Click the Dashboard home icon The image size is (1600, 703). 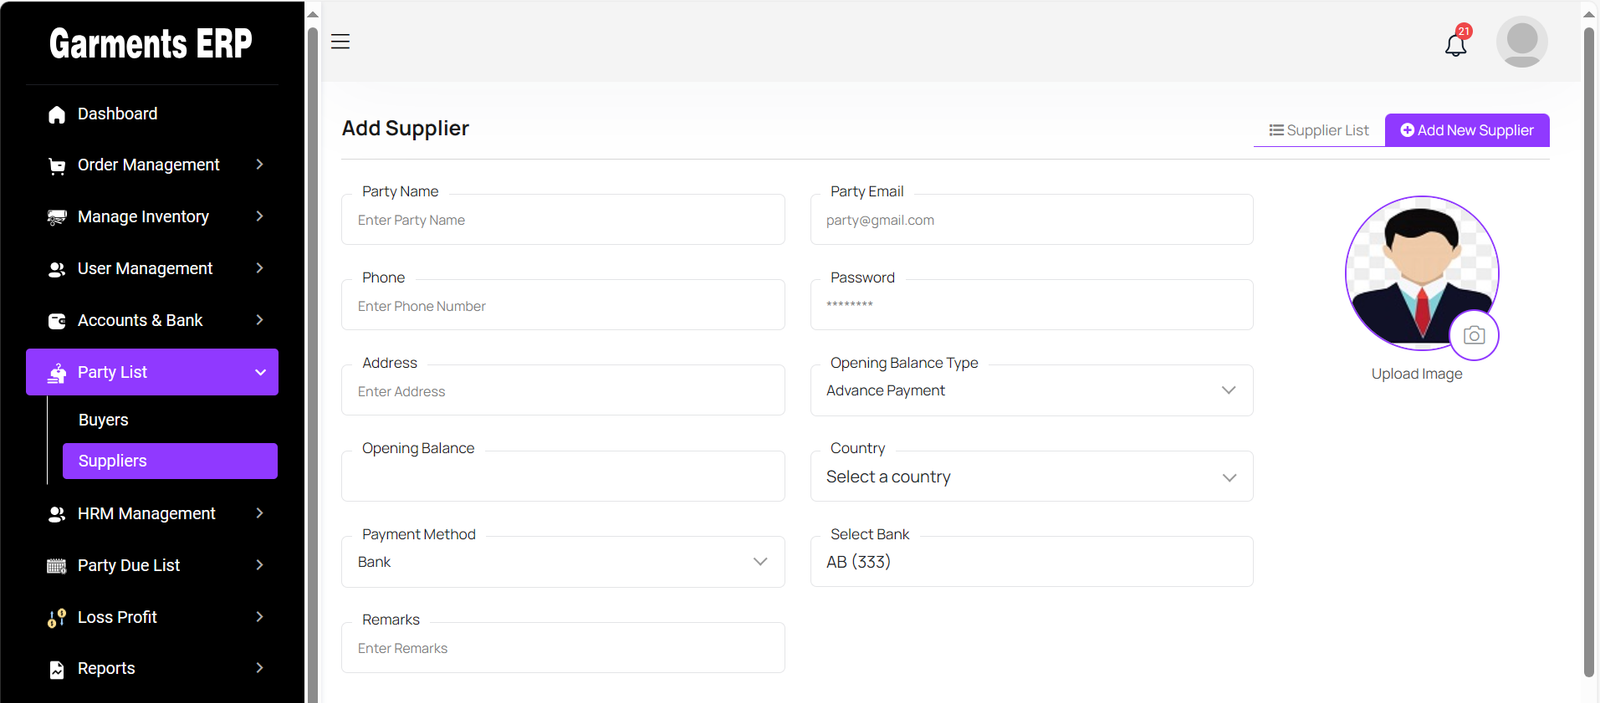tap(57, 115)
